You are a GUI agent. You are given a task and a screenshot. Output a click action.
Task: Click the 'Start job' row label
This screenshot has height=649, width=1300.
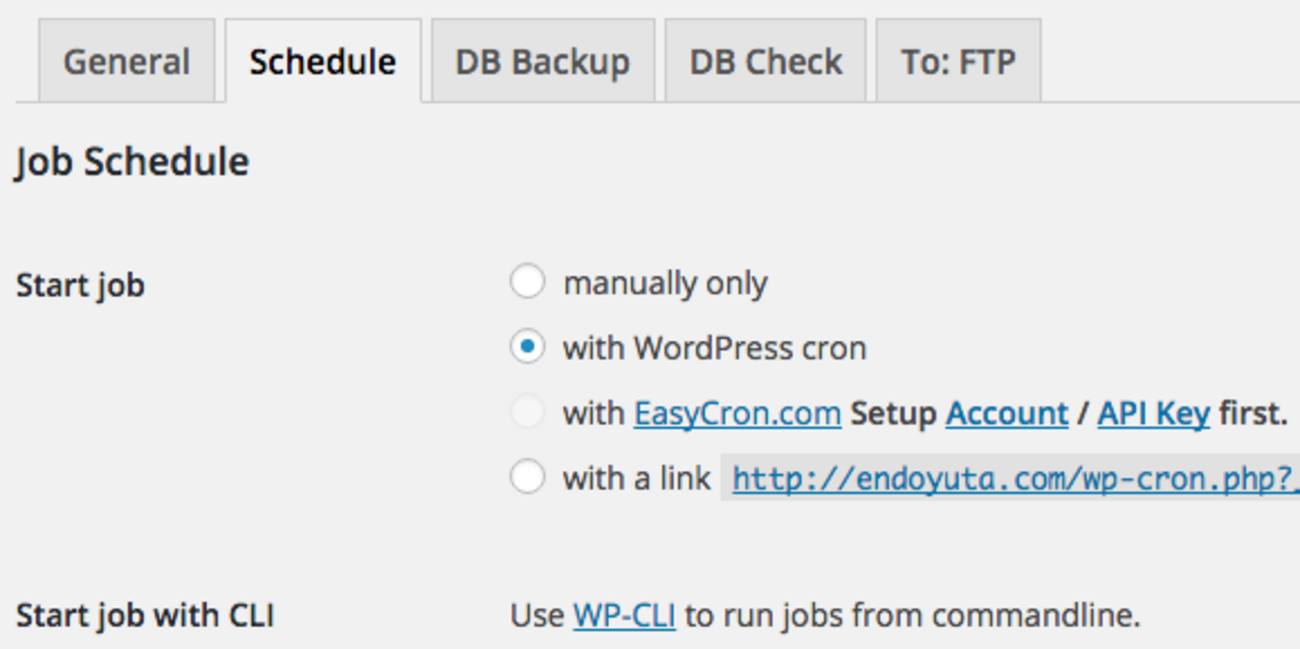(x=80, y=286)
